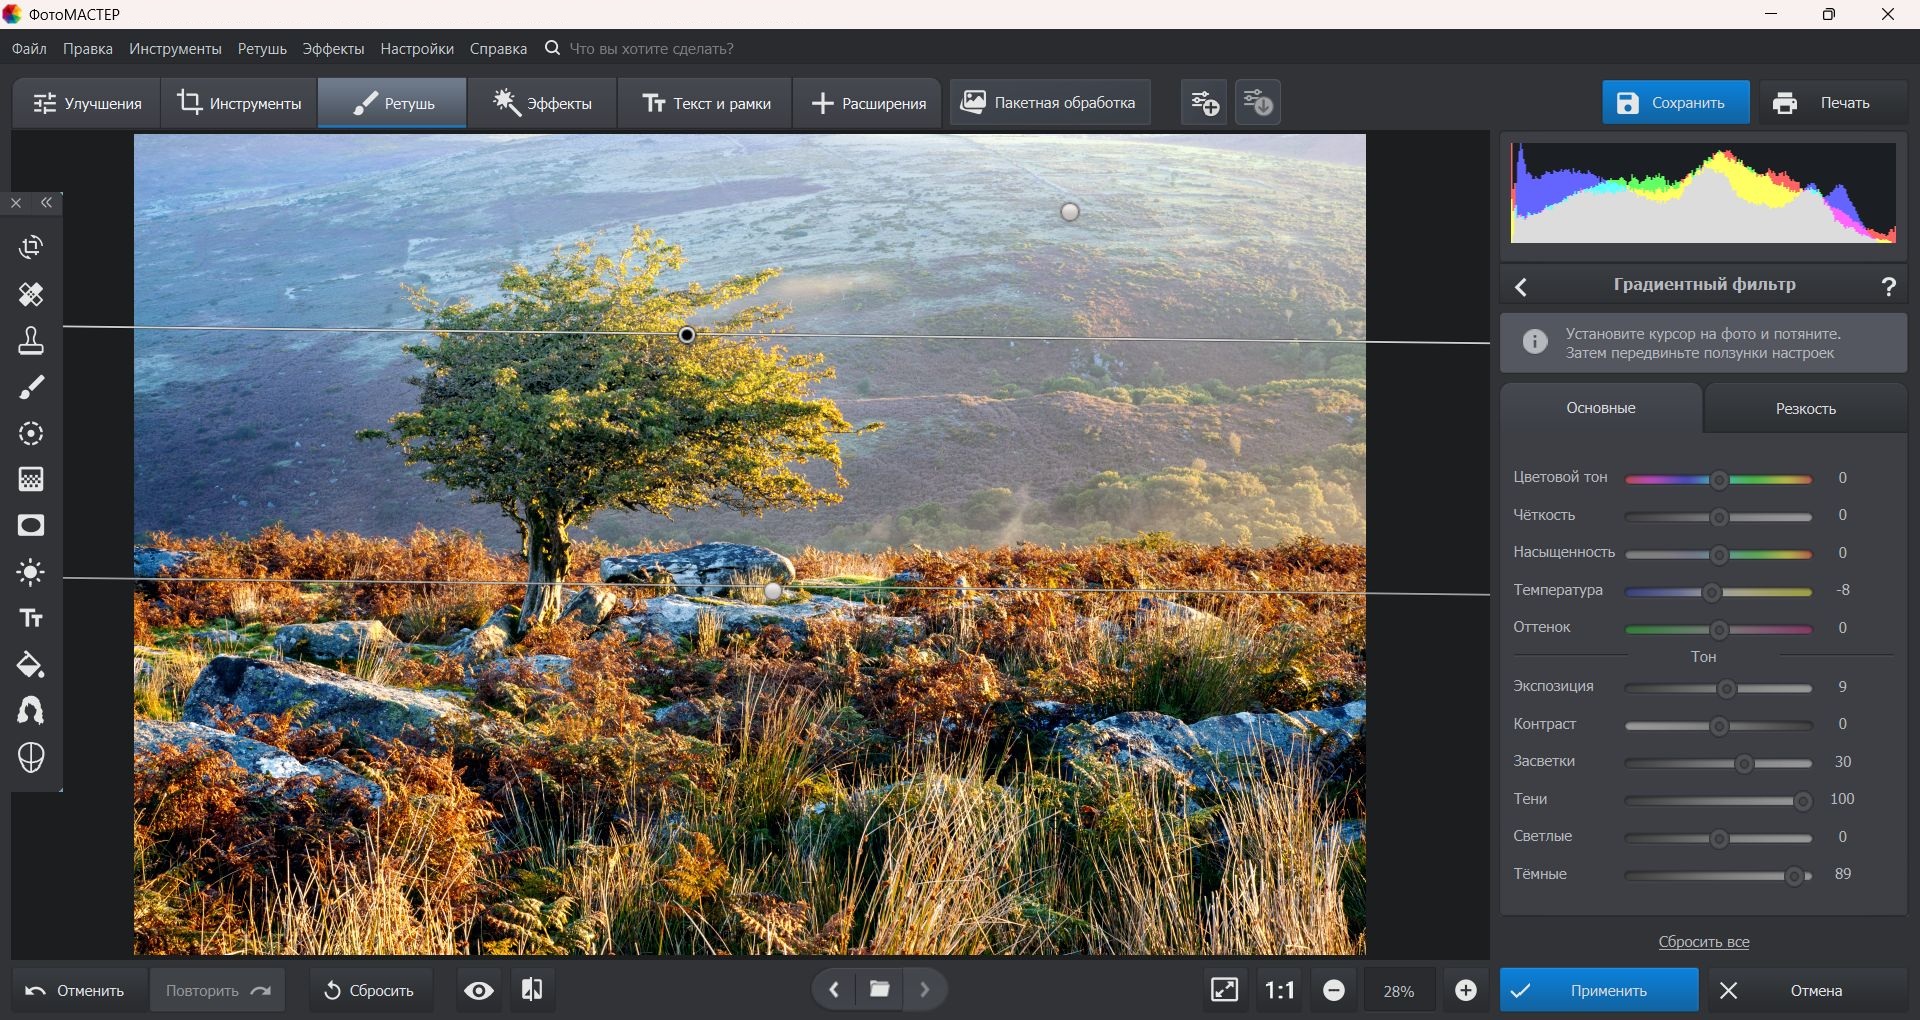Toggle fit-to-screen view icon
This screenshot has width=1920, height=1020.
[x=1224, y=990]
